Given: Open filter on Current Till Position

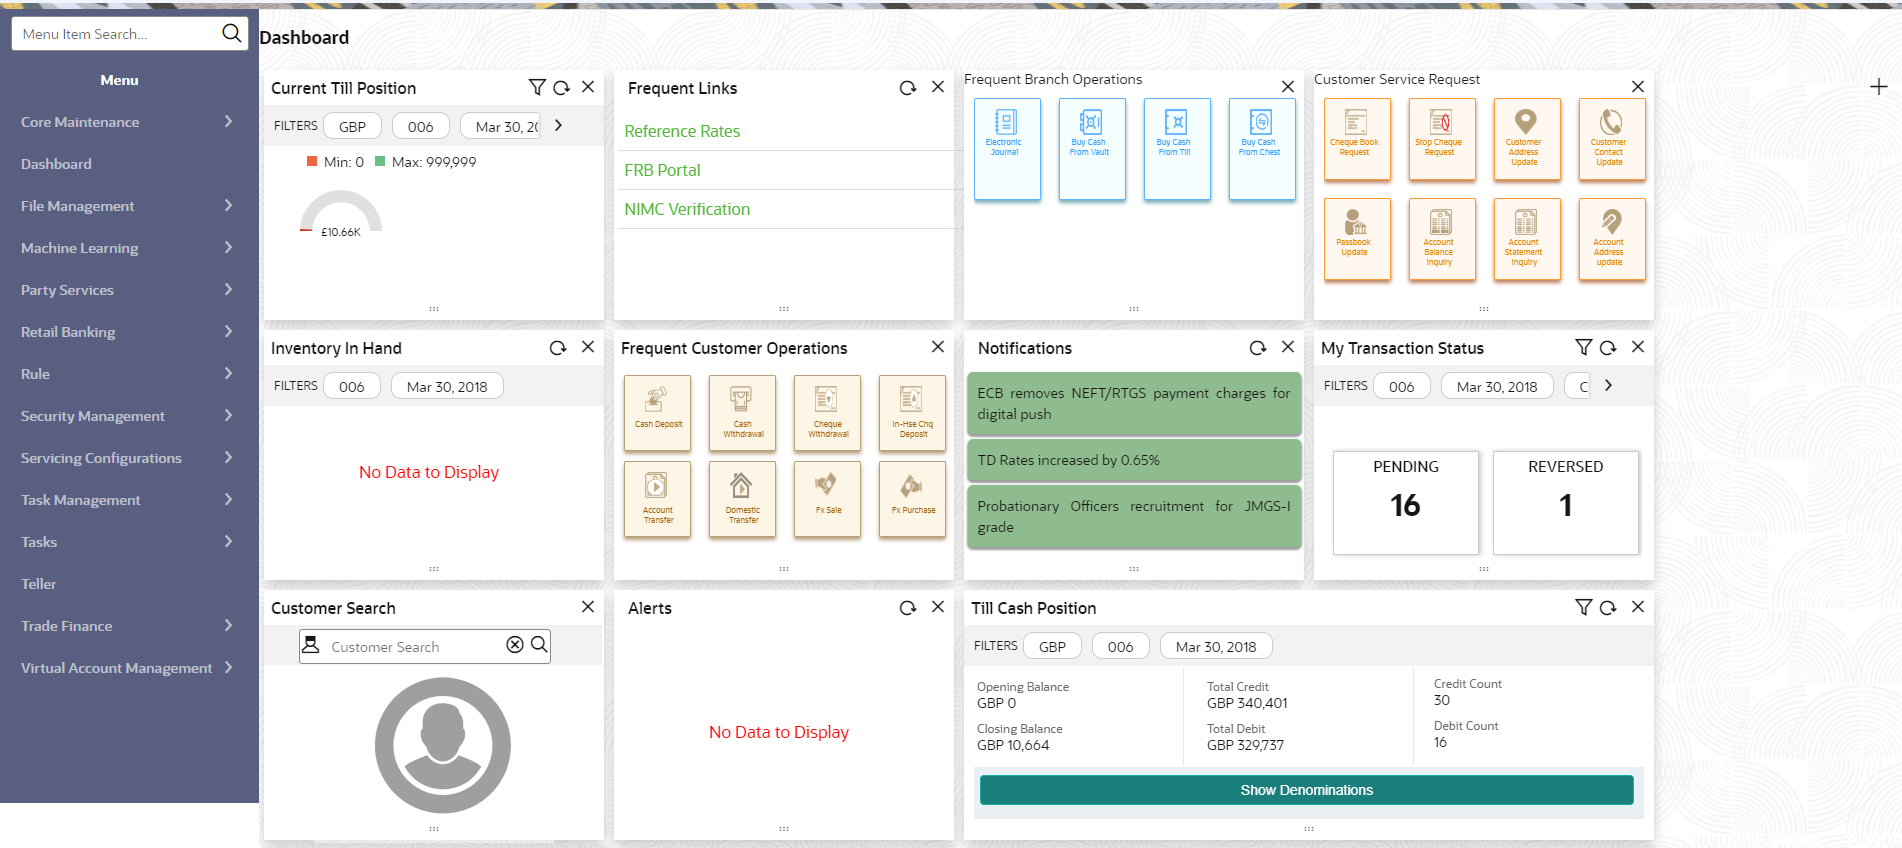Looking at the screenshot, I should point(537,88).
